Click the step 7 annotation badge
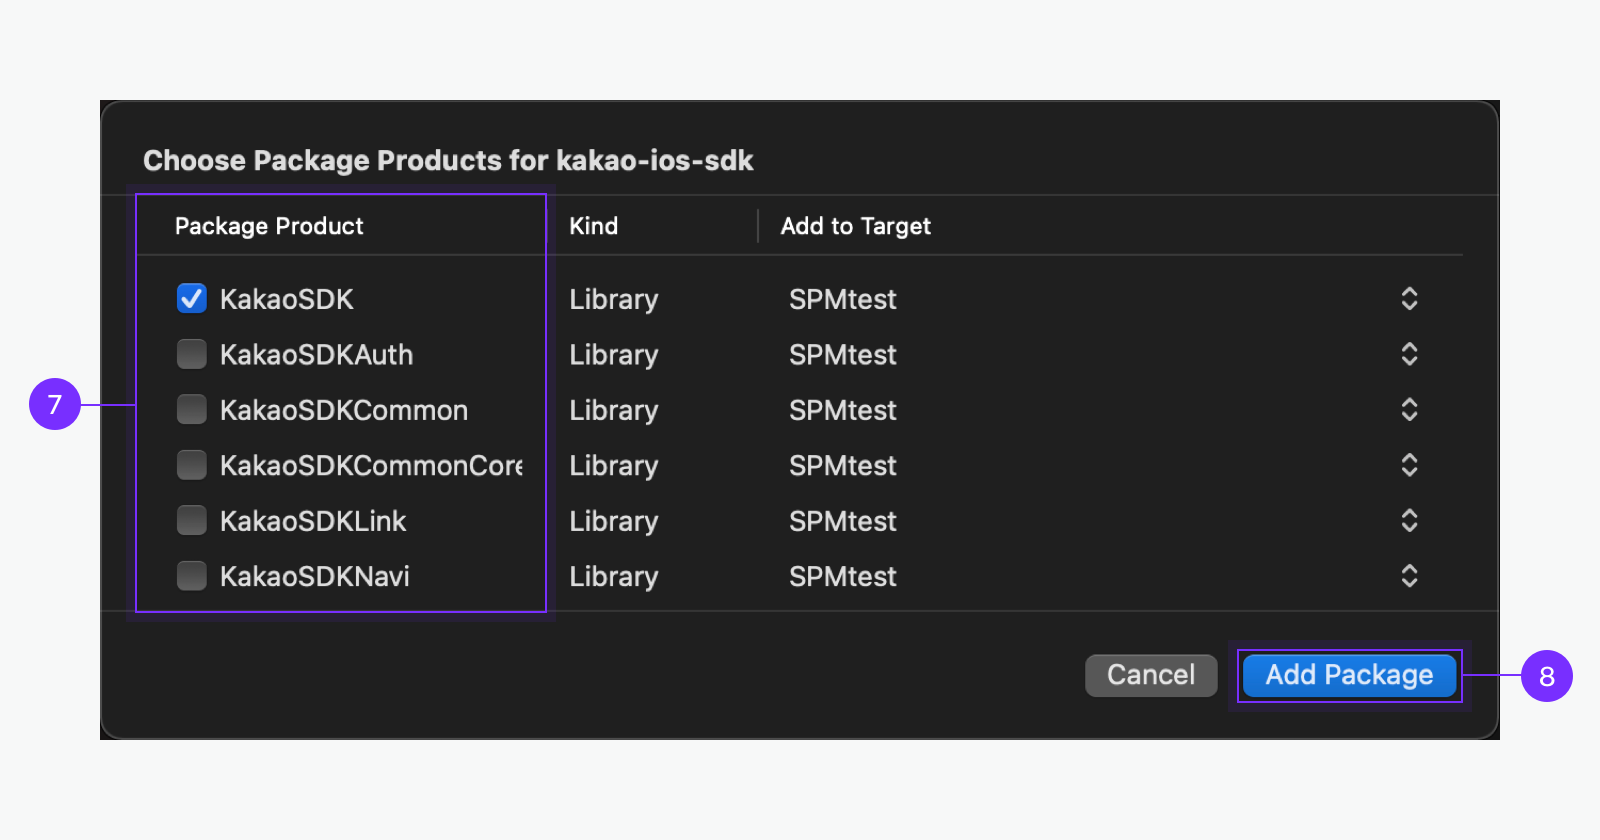The height and width of the screenshot is (840, 1600). tap(55, 404)
